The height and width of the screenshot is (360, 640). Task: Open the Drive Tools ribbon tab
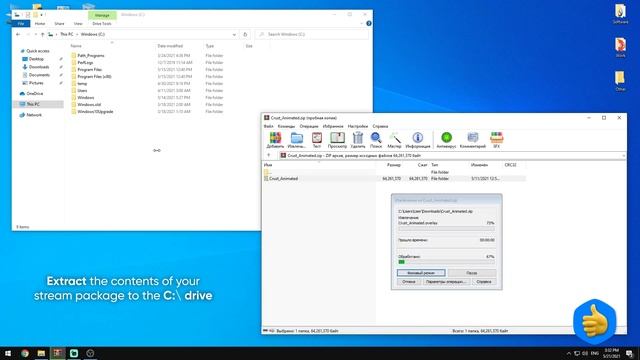[102, 24]
